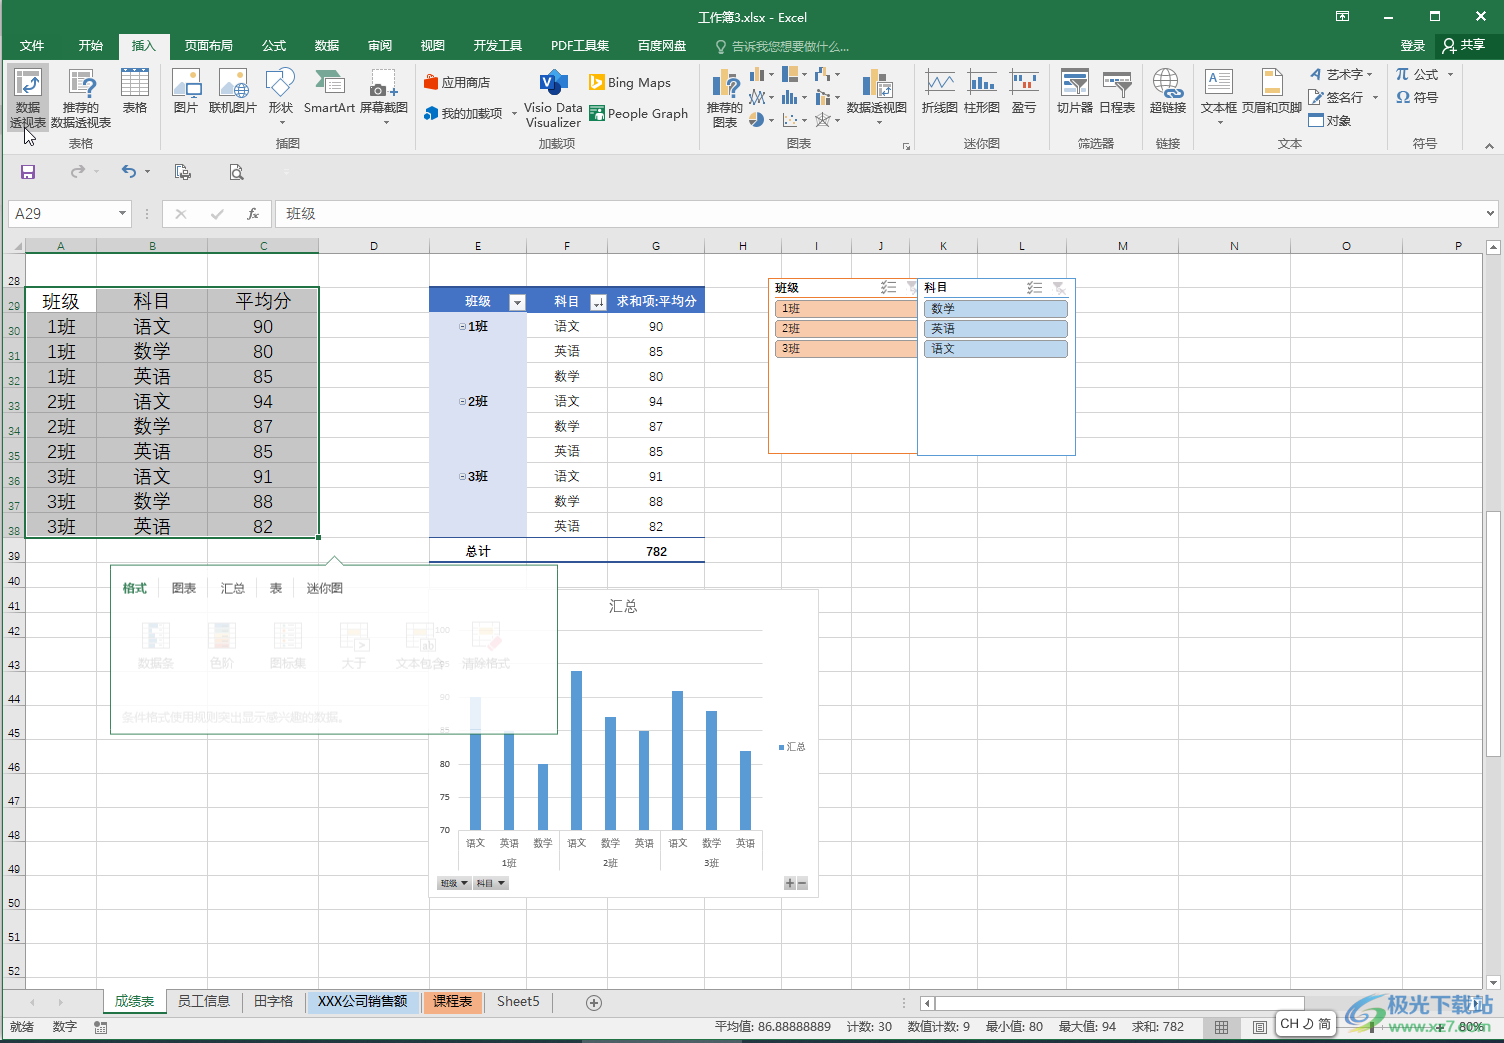Open the 科目 pivot sort dropdown
Viewport: 1504px width, 1043px height.
tap(598, 302)
